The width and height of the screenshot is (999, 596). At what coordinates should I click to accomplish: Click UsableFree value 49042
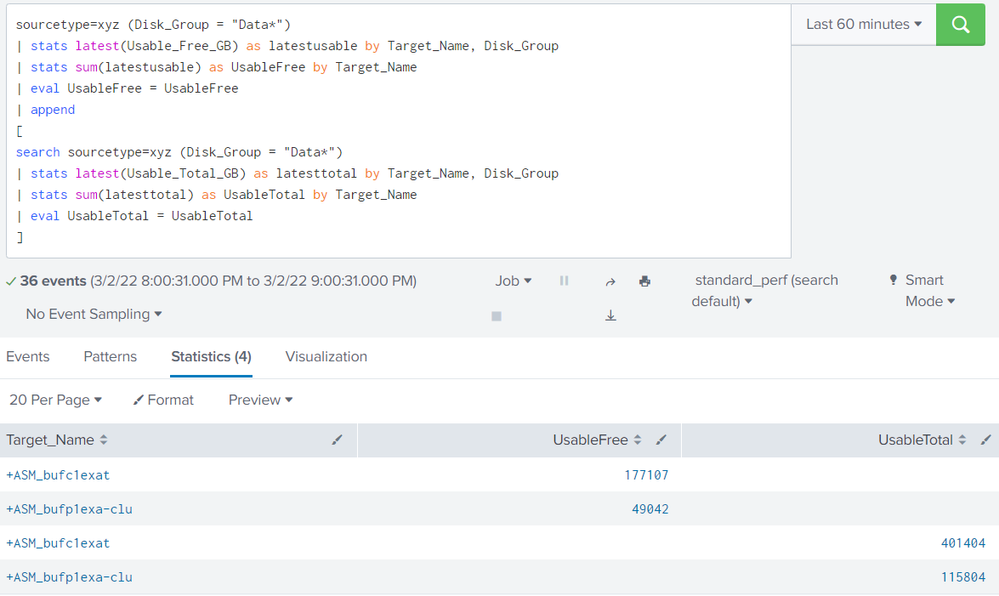(650, 509)
